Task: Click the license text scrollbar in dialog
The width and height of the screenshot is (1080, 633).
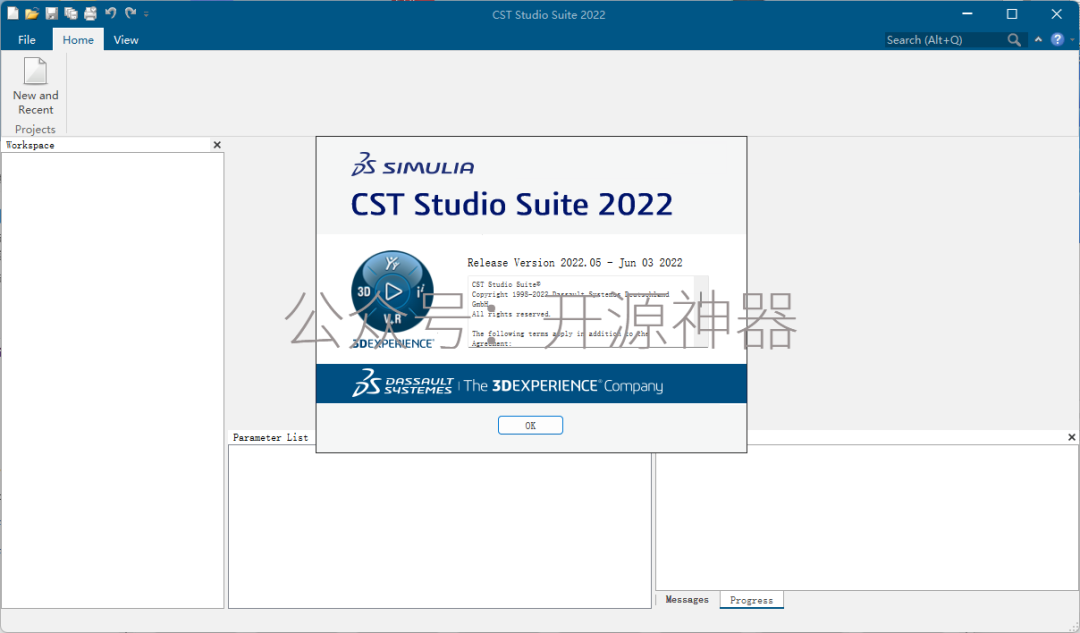Action: pyautogui.click(x=701, y=311)
